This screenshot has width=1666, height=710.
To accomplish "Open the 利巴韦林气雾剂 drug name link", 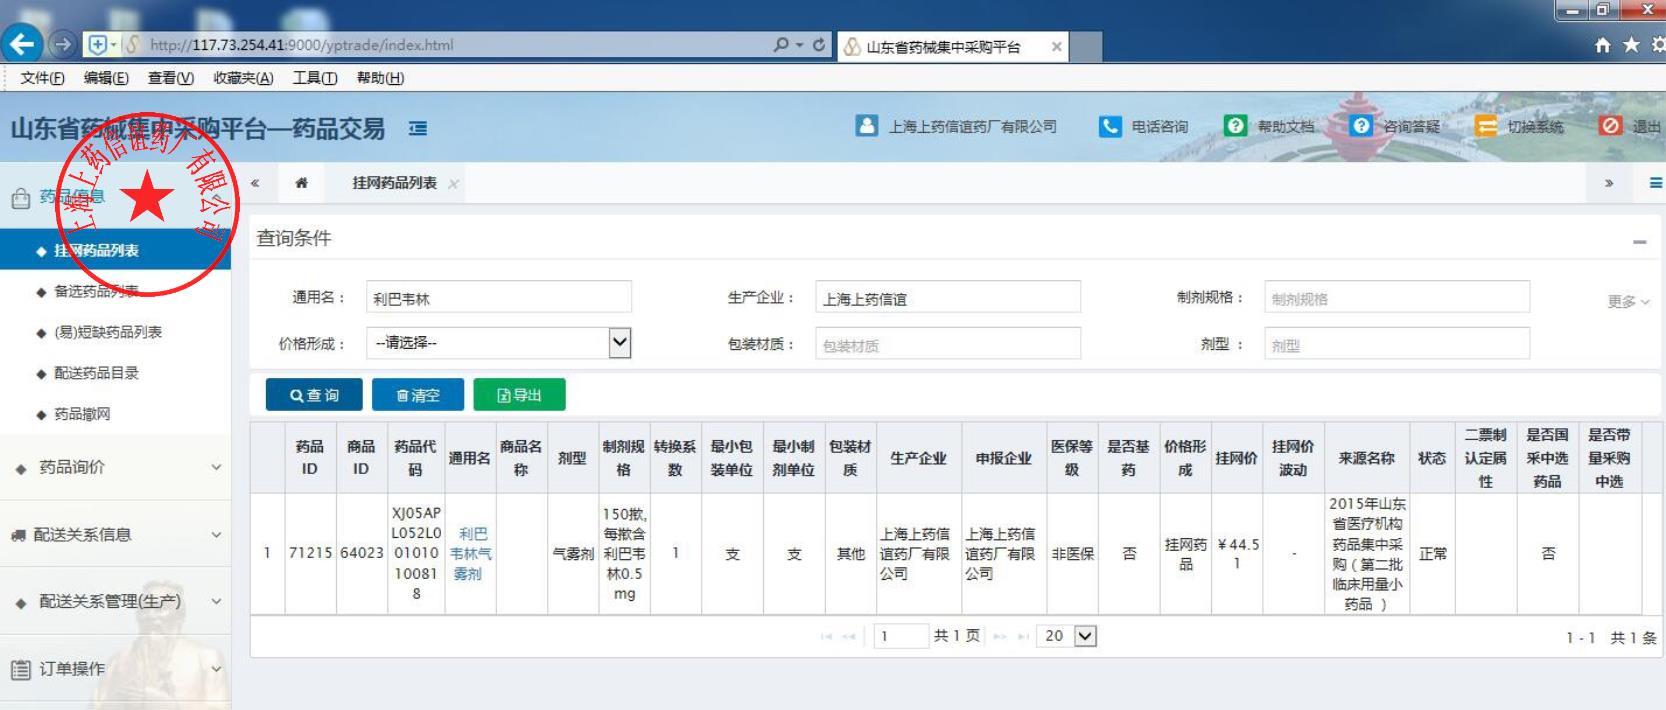I will point(470,554).
